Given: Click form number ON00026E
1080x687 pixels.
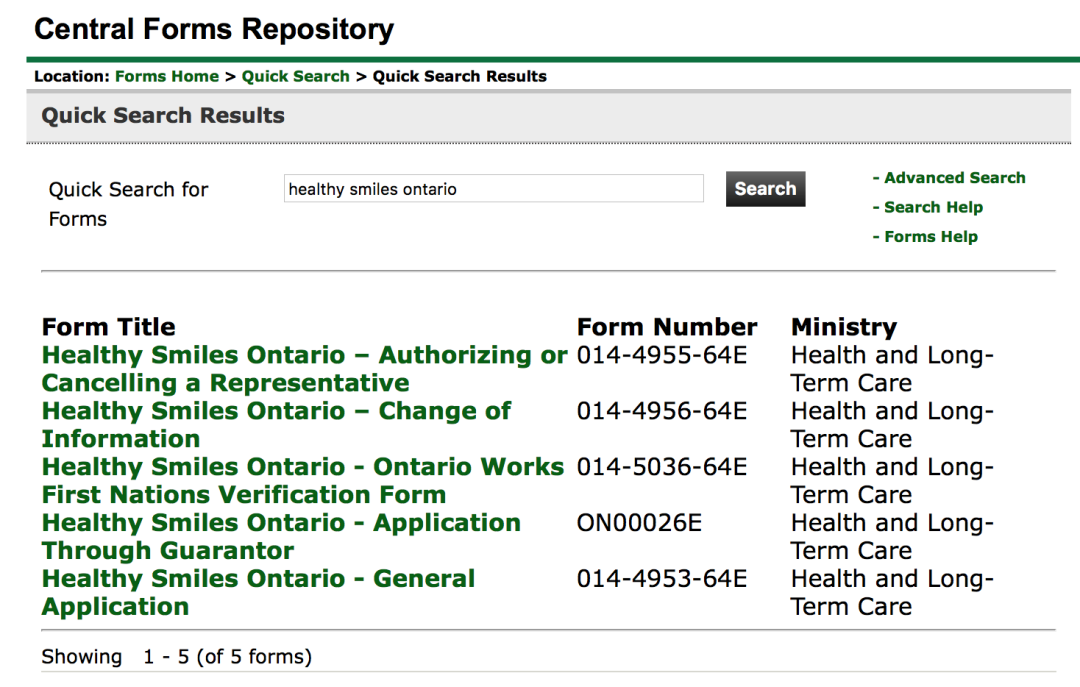Looking at the screenshot, I should (639, 522).
